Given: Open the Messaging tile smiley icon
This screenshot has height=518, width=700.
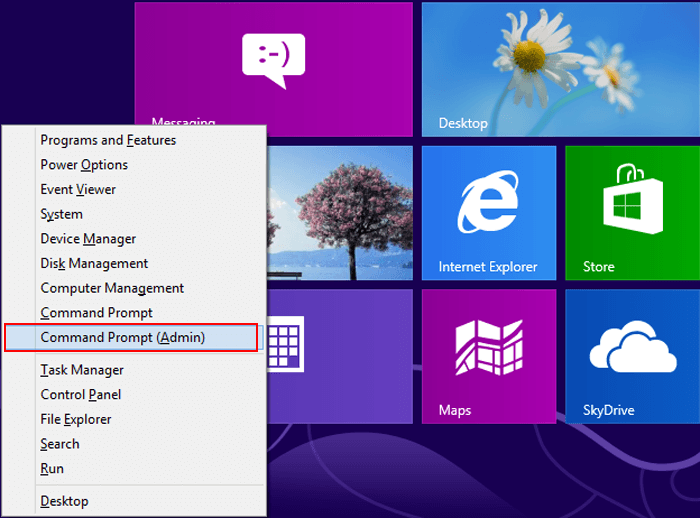Looking at the screenshot, I should (x=274, y=60).
